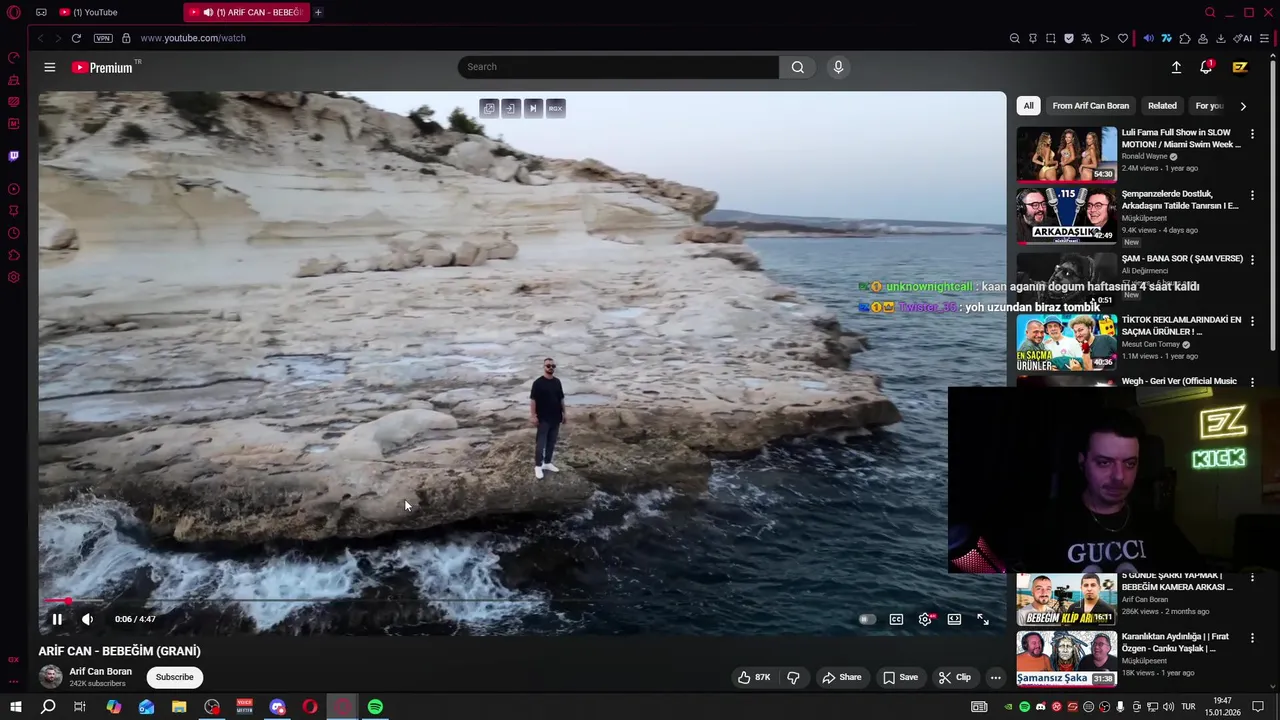Viewport: 1280px width, 720px height.
Task: Open options for Wegh - Geri Ver video
Action: (x=1252, y=382)
